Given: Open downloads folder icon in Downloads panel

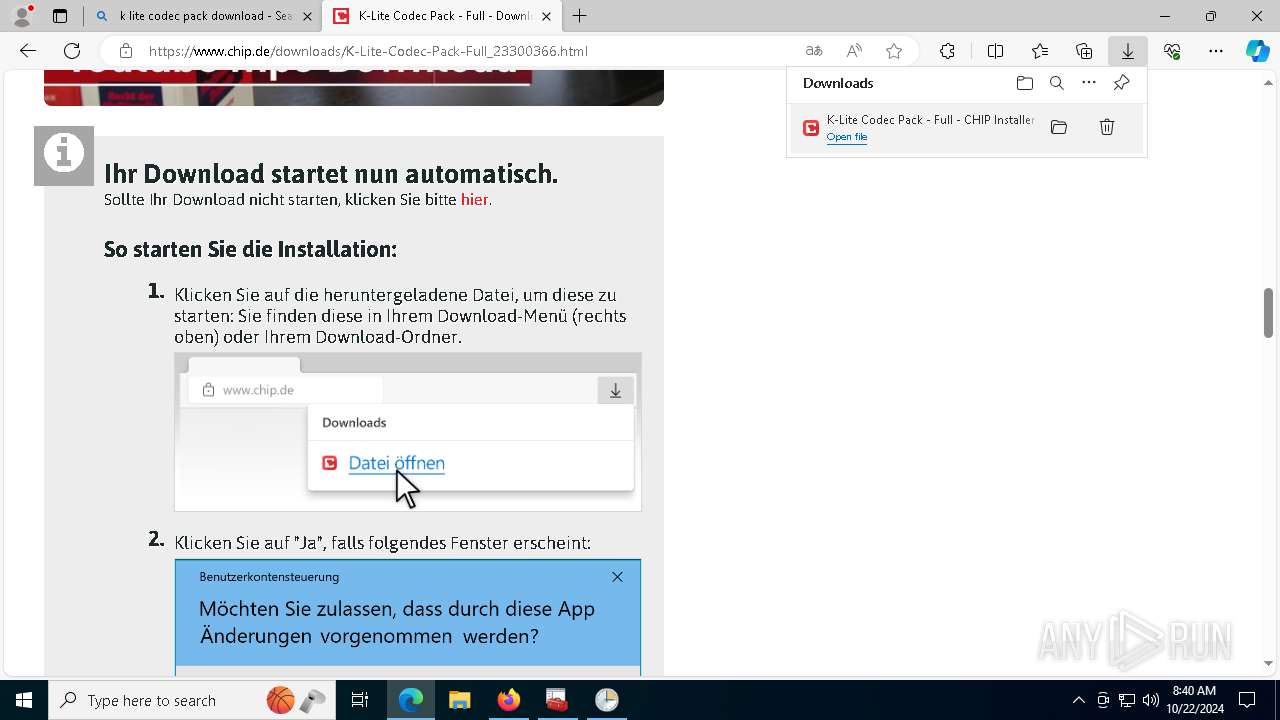Looking at the screenshot, I should (x=1024, y=83).
